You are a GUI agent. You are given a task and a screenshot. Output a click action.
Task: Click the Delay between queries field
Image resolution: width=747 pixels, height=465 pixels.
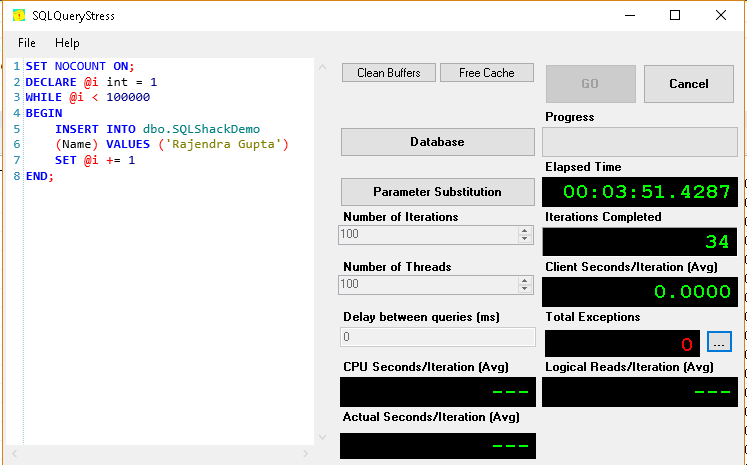click(437, 338)
